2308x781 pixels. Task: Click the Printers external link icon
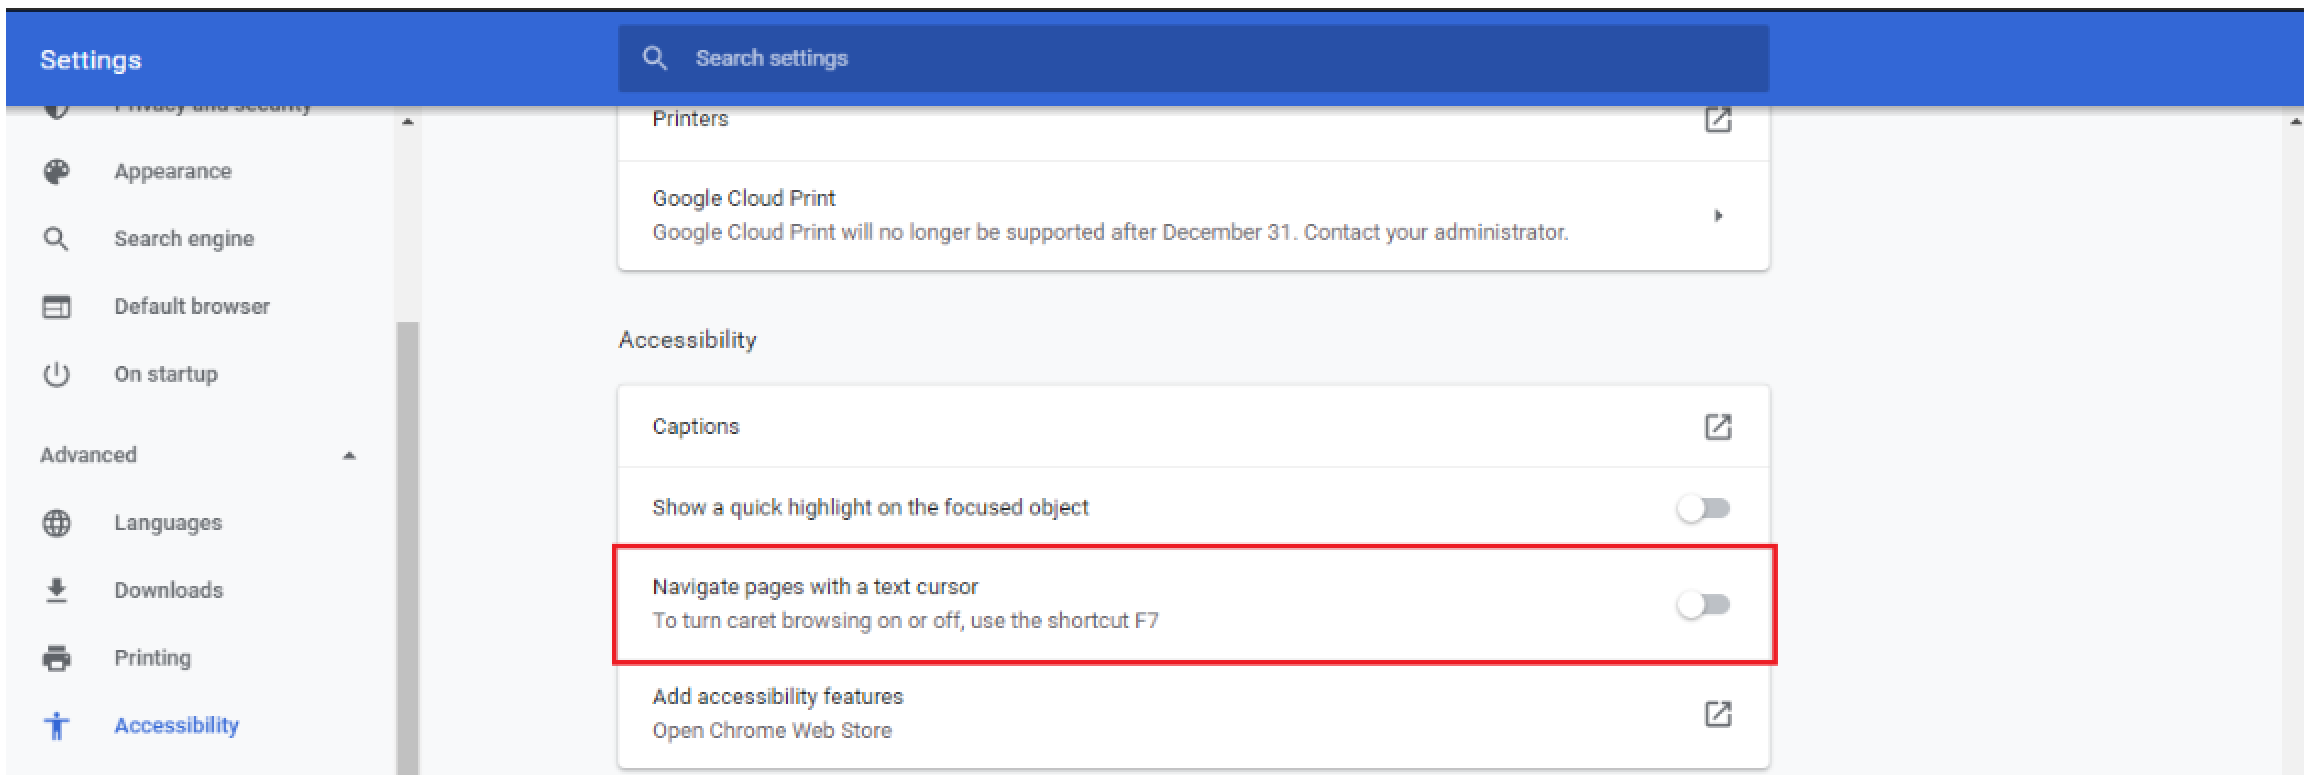[x=1717, y=120]
